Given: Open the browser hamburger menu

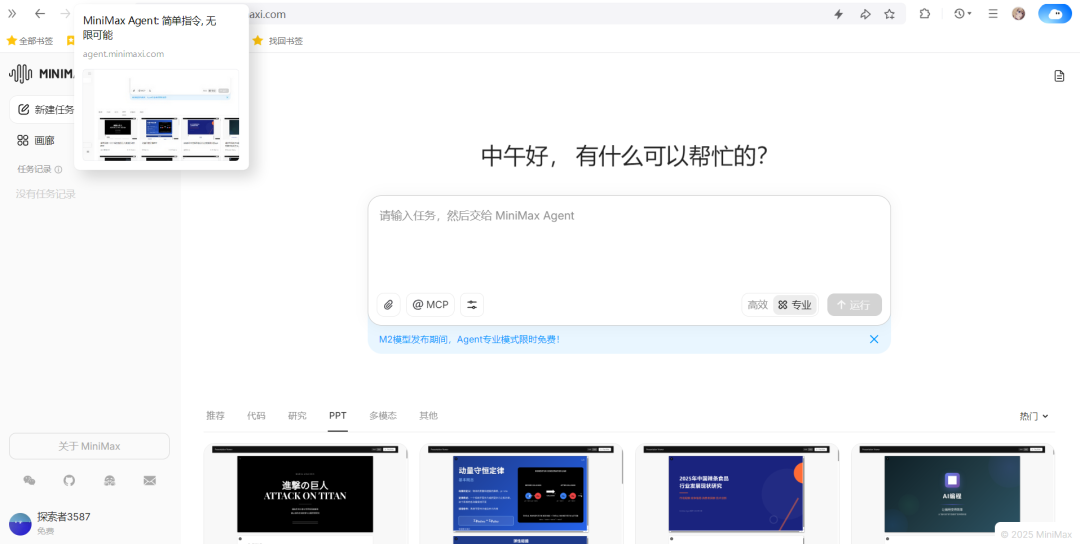Looking at the screenshot, I should [x=993, y=14].
